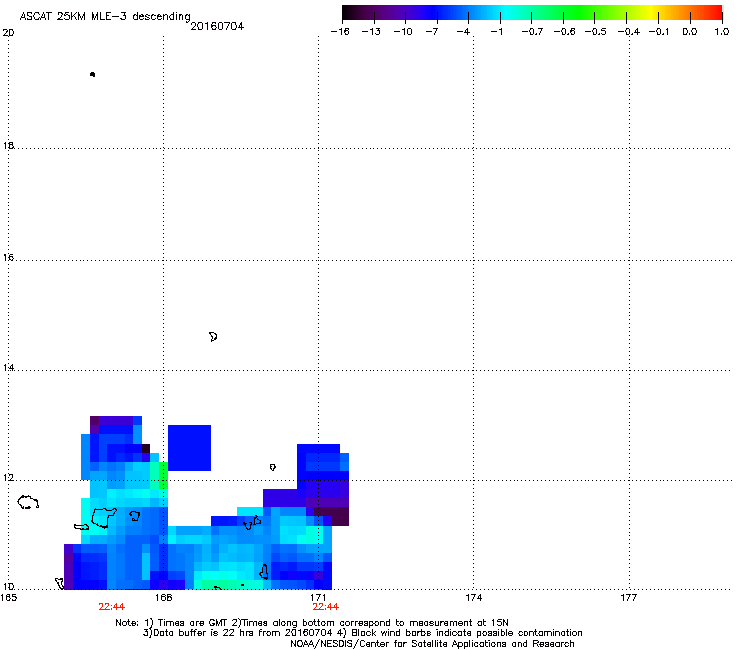740x650 pixels.
Task: Click the -10 color scale label
Action: [x=403, y=32]
